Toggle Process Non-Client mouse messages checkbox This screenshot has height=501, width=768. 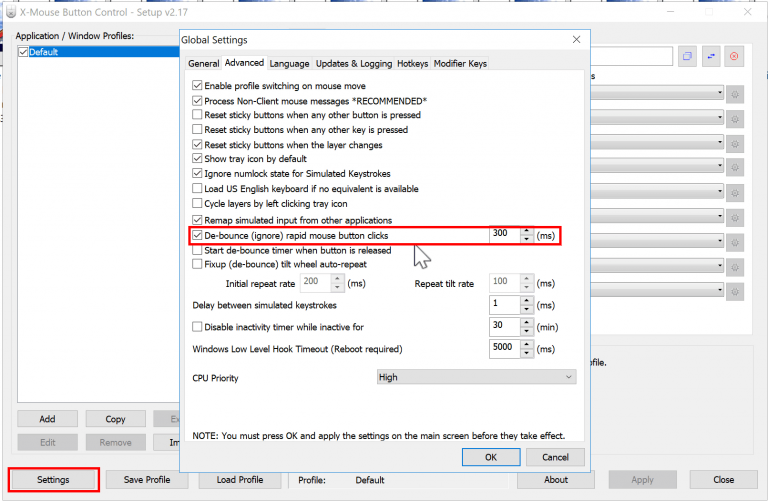click(197, 101)
